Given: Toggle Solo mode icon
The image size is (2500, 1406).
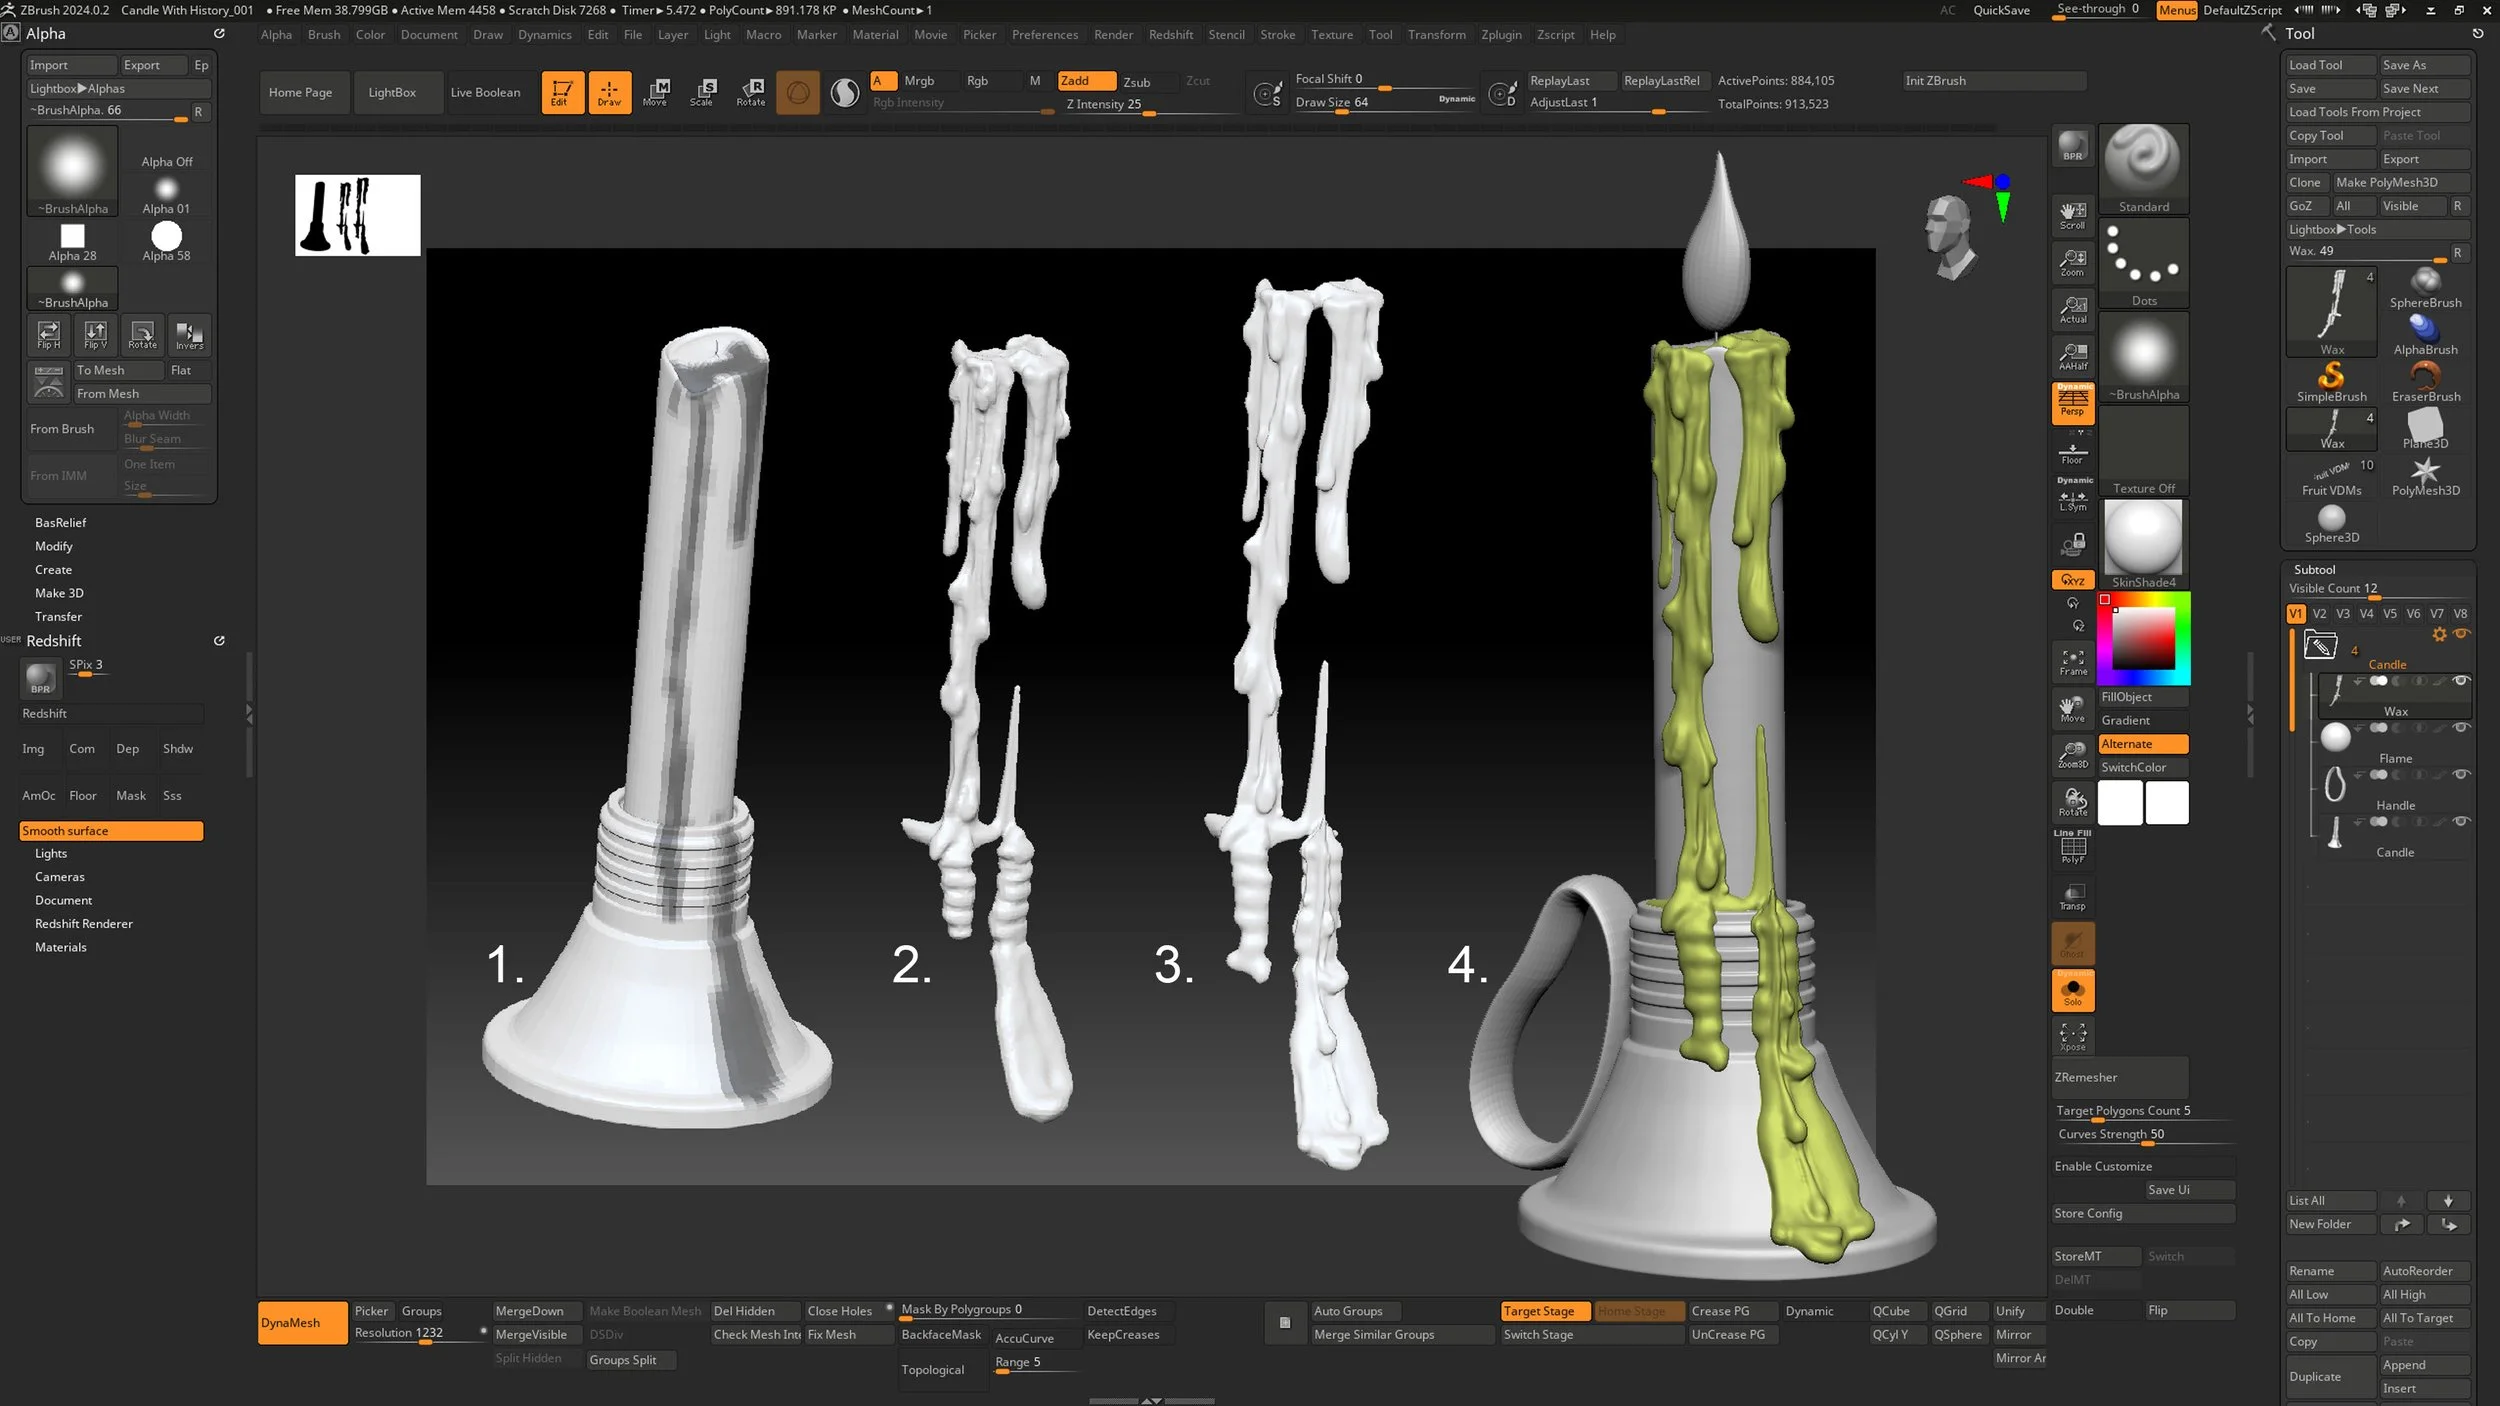Looking at the screenshot, I should [x=2072, y=991].
